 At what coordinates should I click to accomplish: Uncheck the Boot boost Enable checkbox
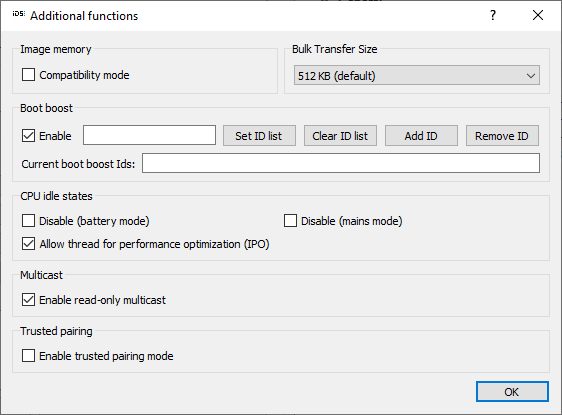point(28,136)
